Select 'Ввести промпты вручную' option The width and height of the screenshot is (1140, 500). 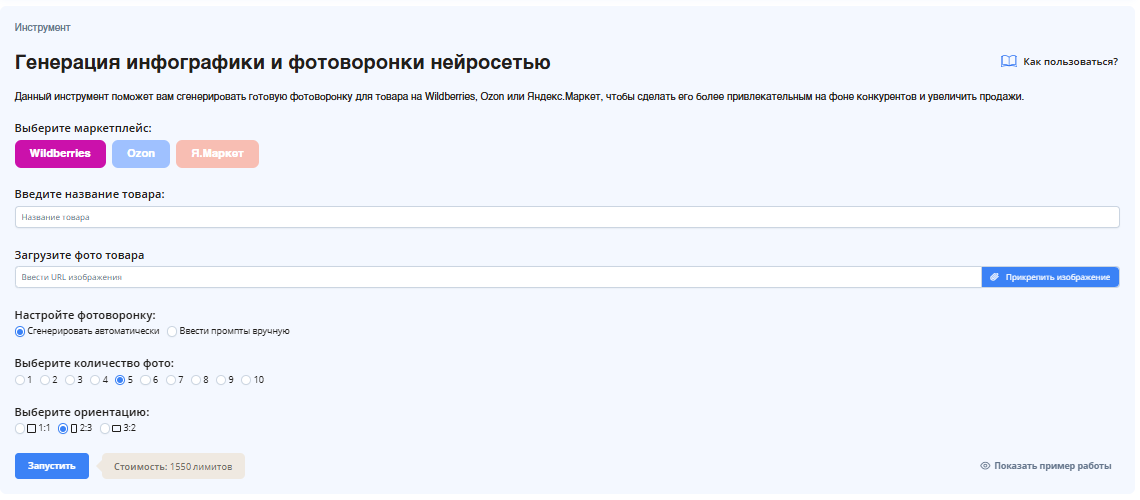coord(172,331)
